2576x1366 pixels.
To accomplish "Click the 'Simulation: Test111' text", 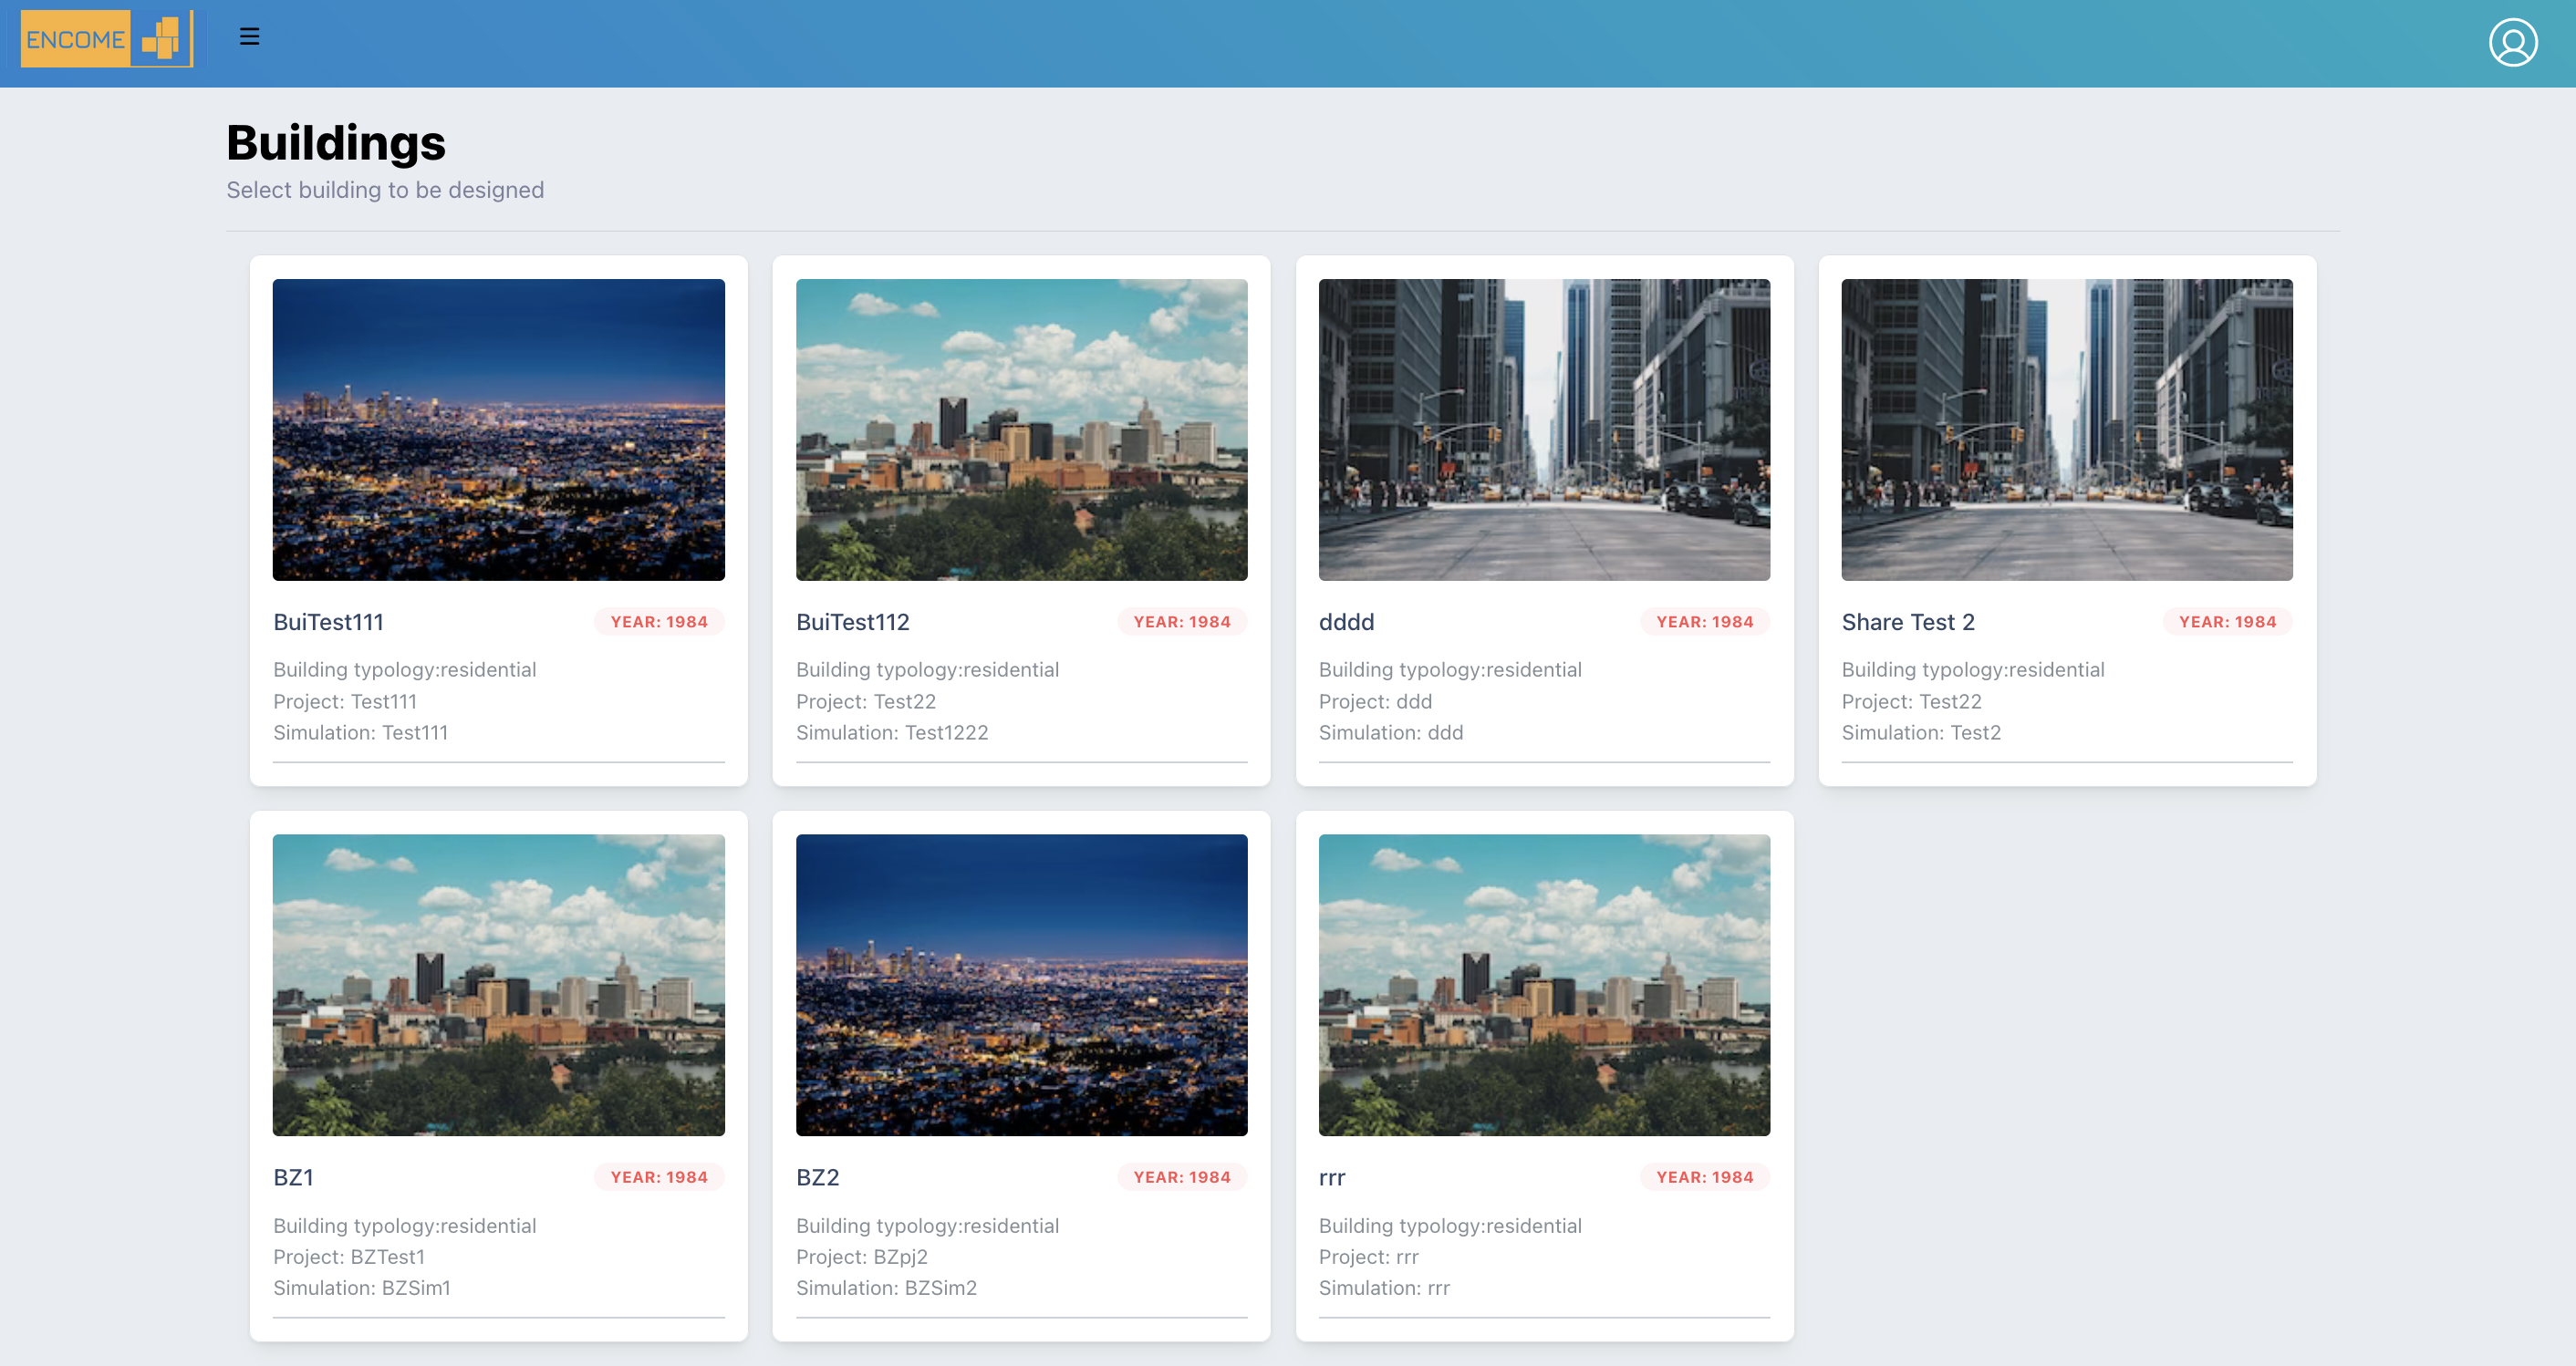I will pos(361,732).
